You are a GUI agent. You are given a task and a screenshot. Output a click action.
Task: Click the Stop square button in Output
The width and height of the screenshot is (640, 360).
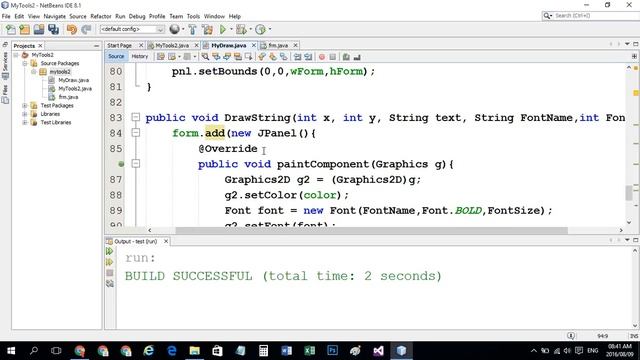[109, 273]
